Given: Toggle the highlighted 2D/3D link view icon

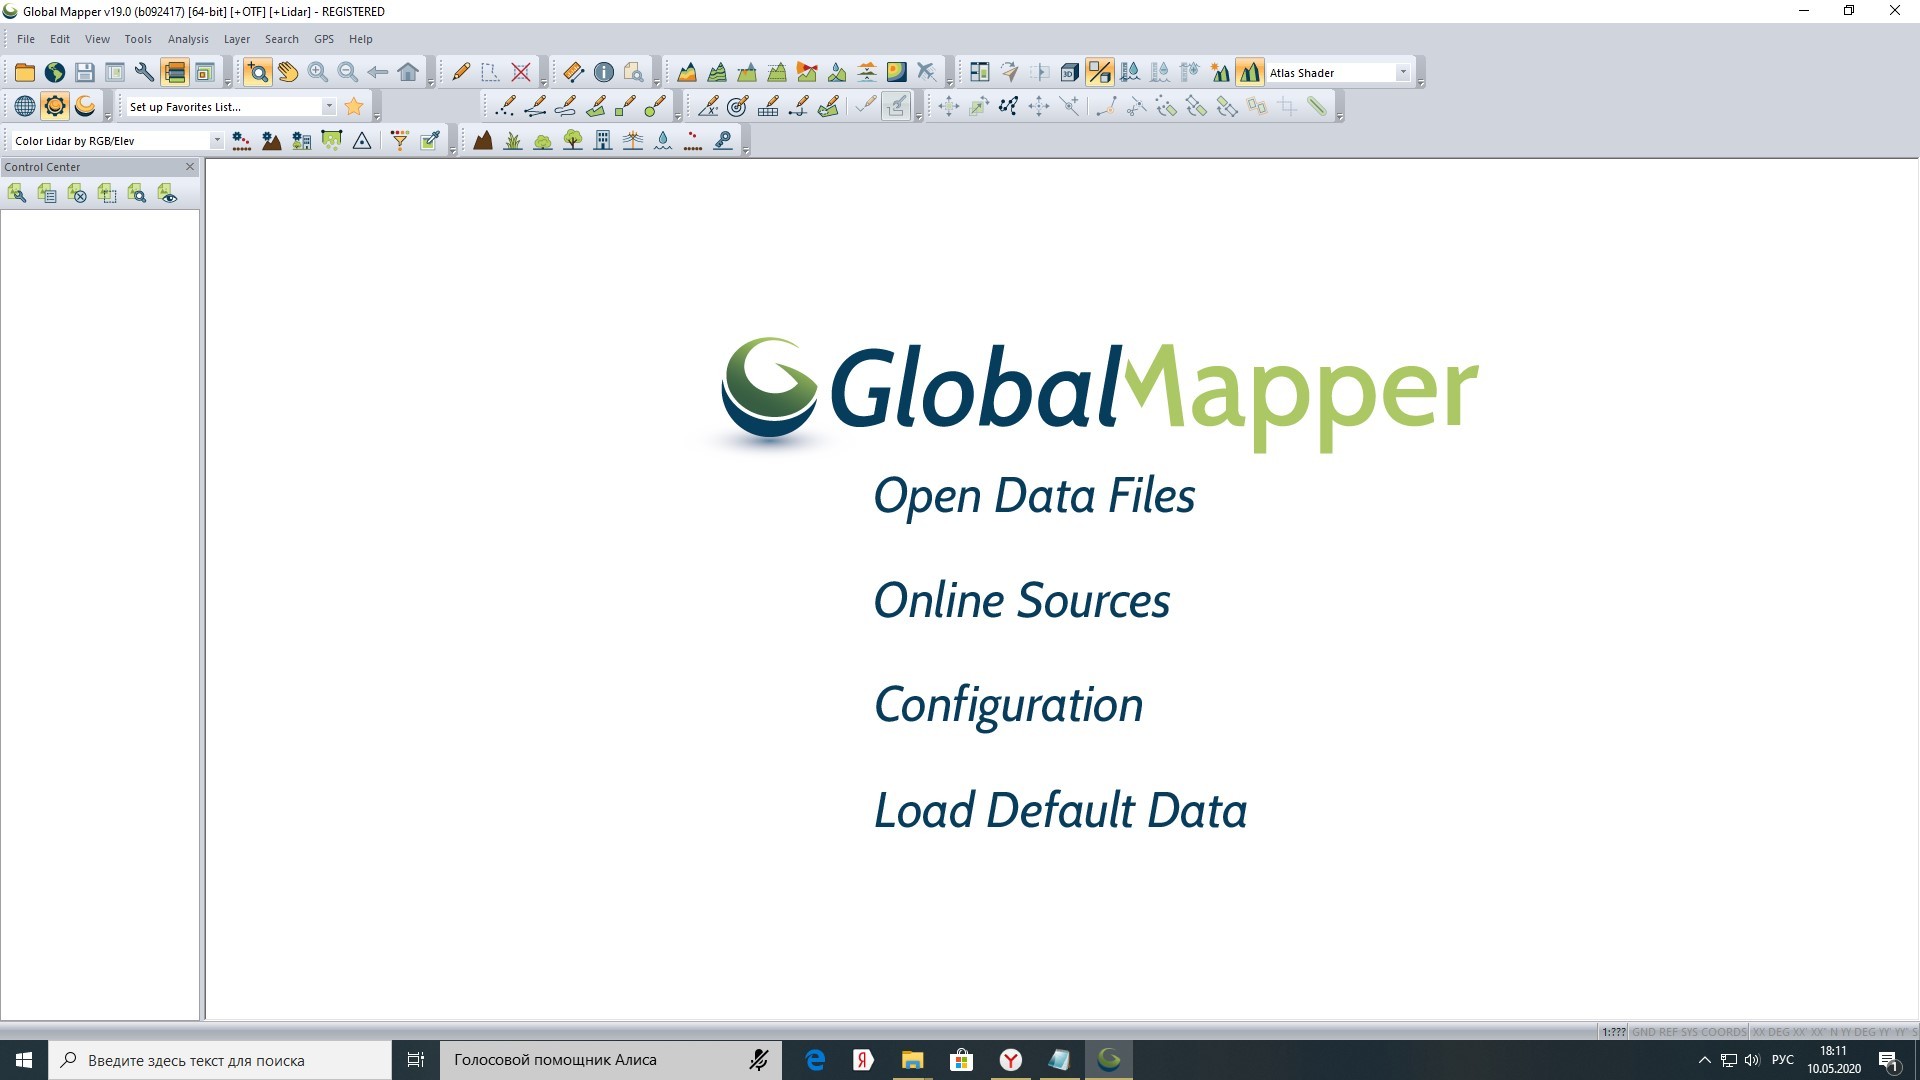Looking at the screenshot, I should [1100, 72].
